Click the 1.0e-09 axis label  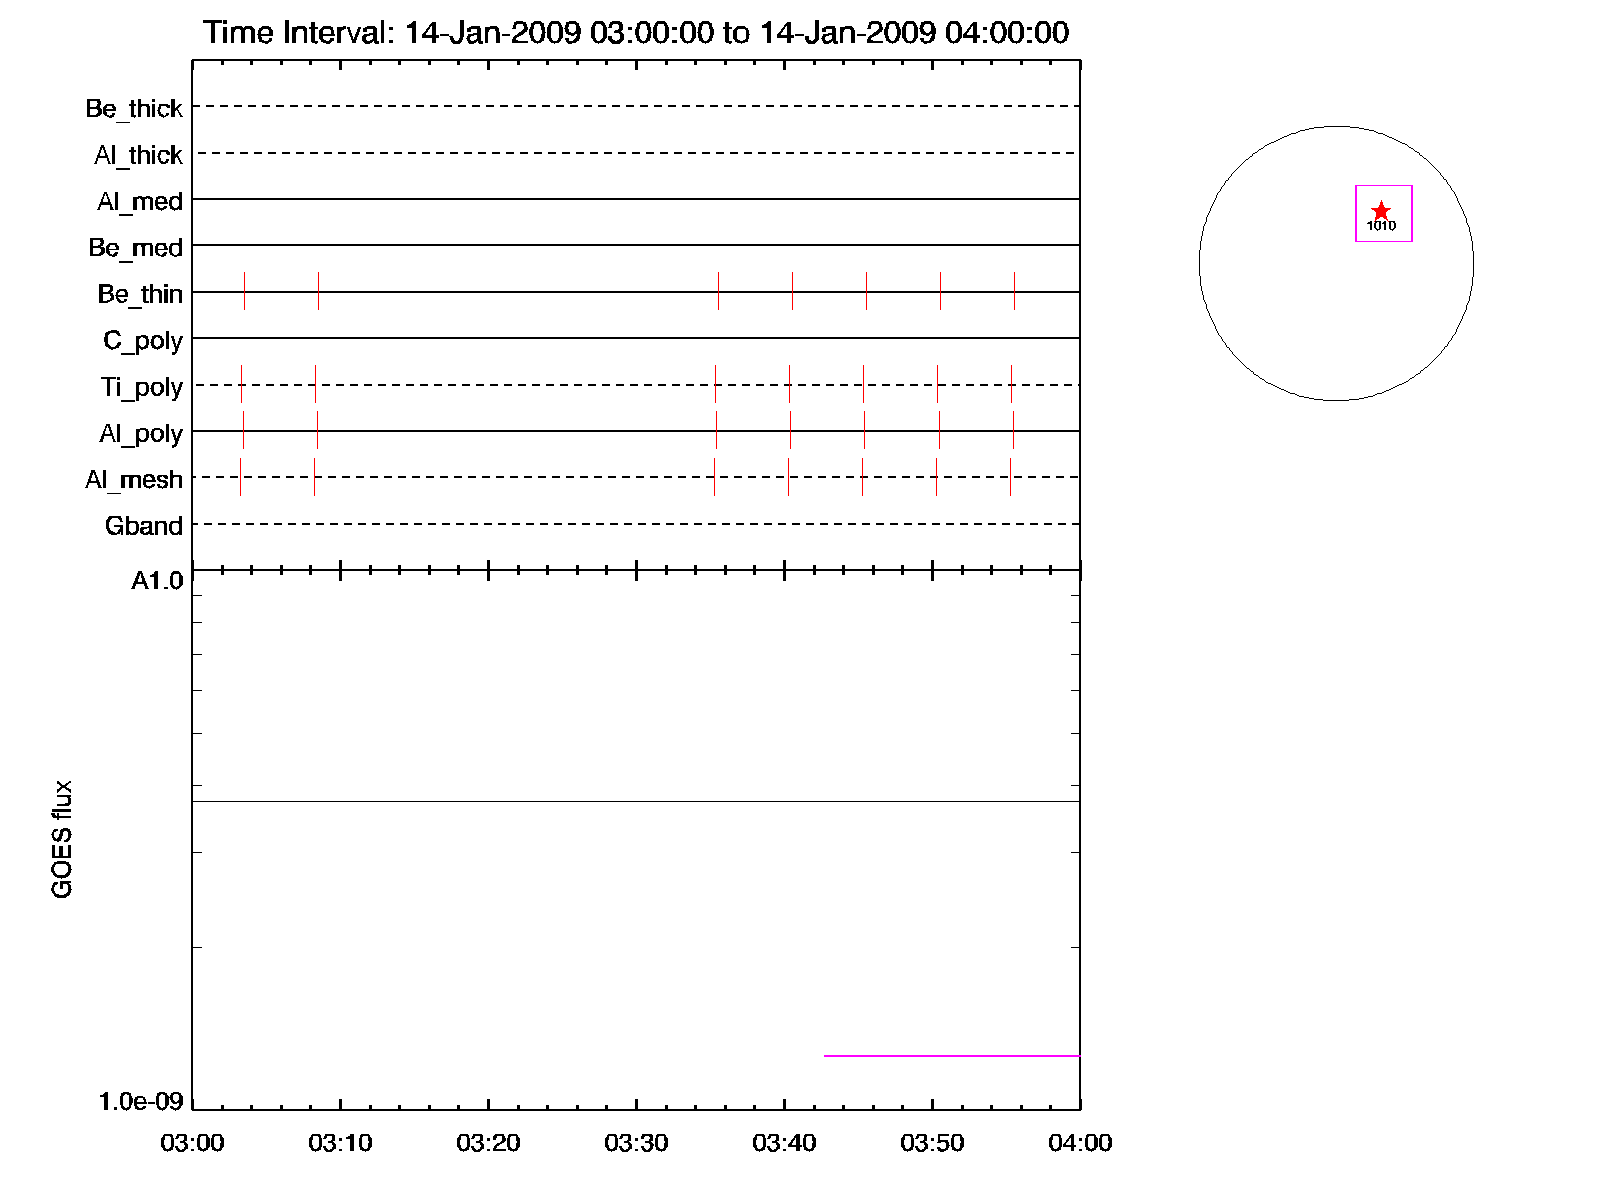pyautogui.click(x=141, y=1101)
